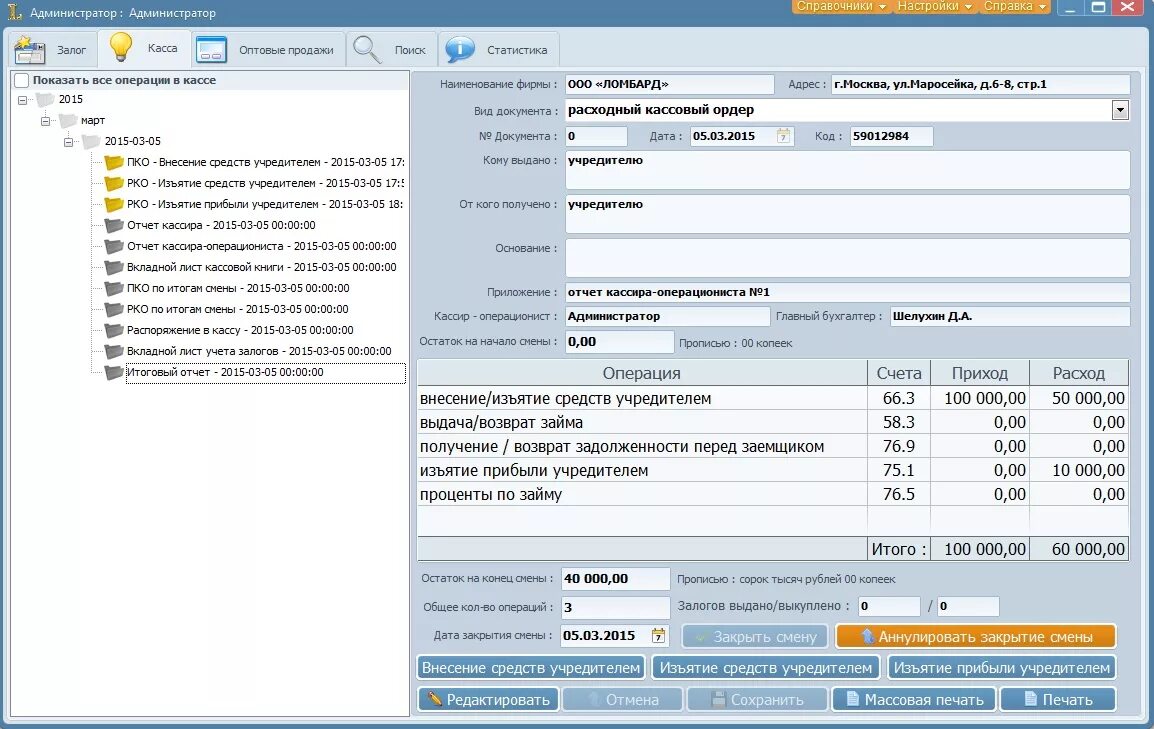Click the Главный бухгалтер field

[x=1010, y=316]
